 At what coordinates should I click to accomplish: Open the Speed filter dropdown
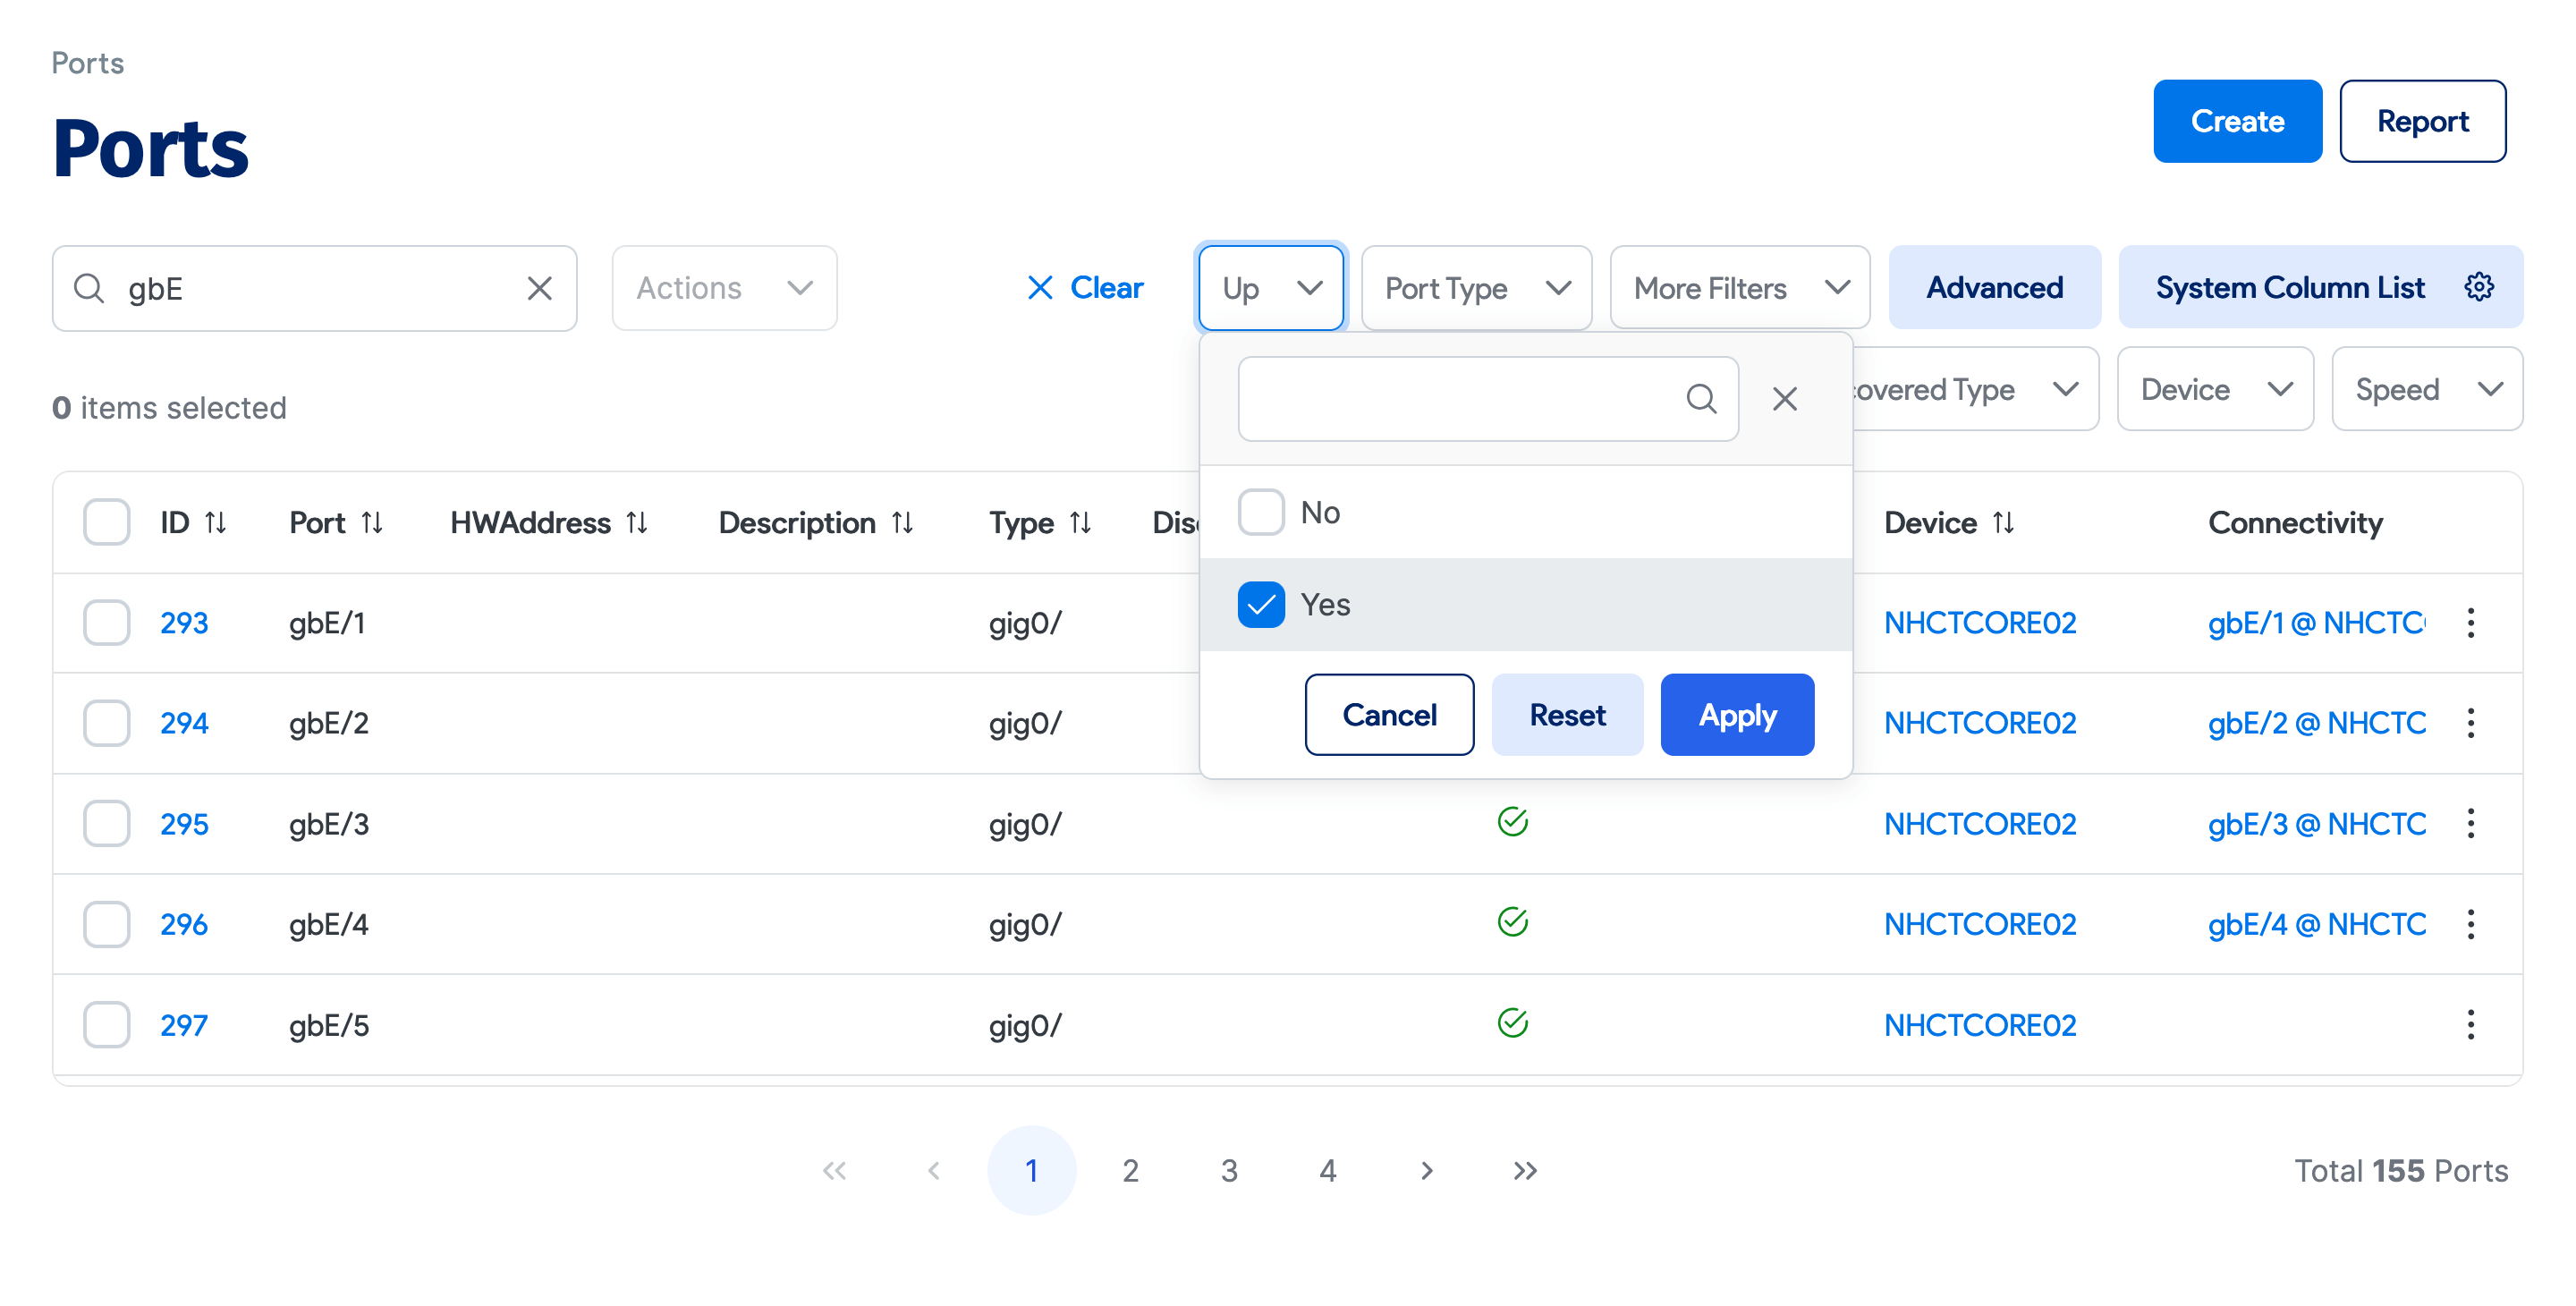[x=2426, y=389]
